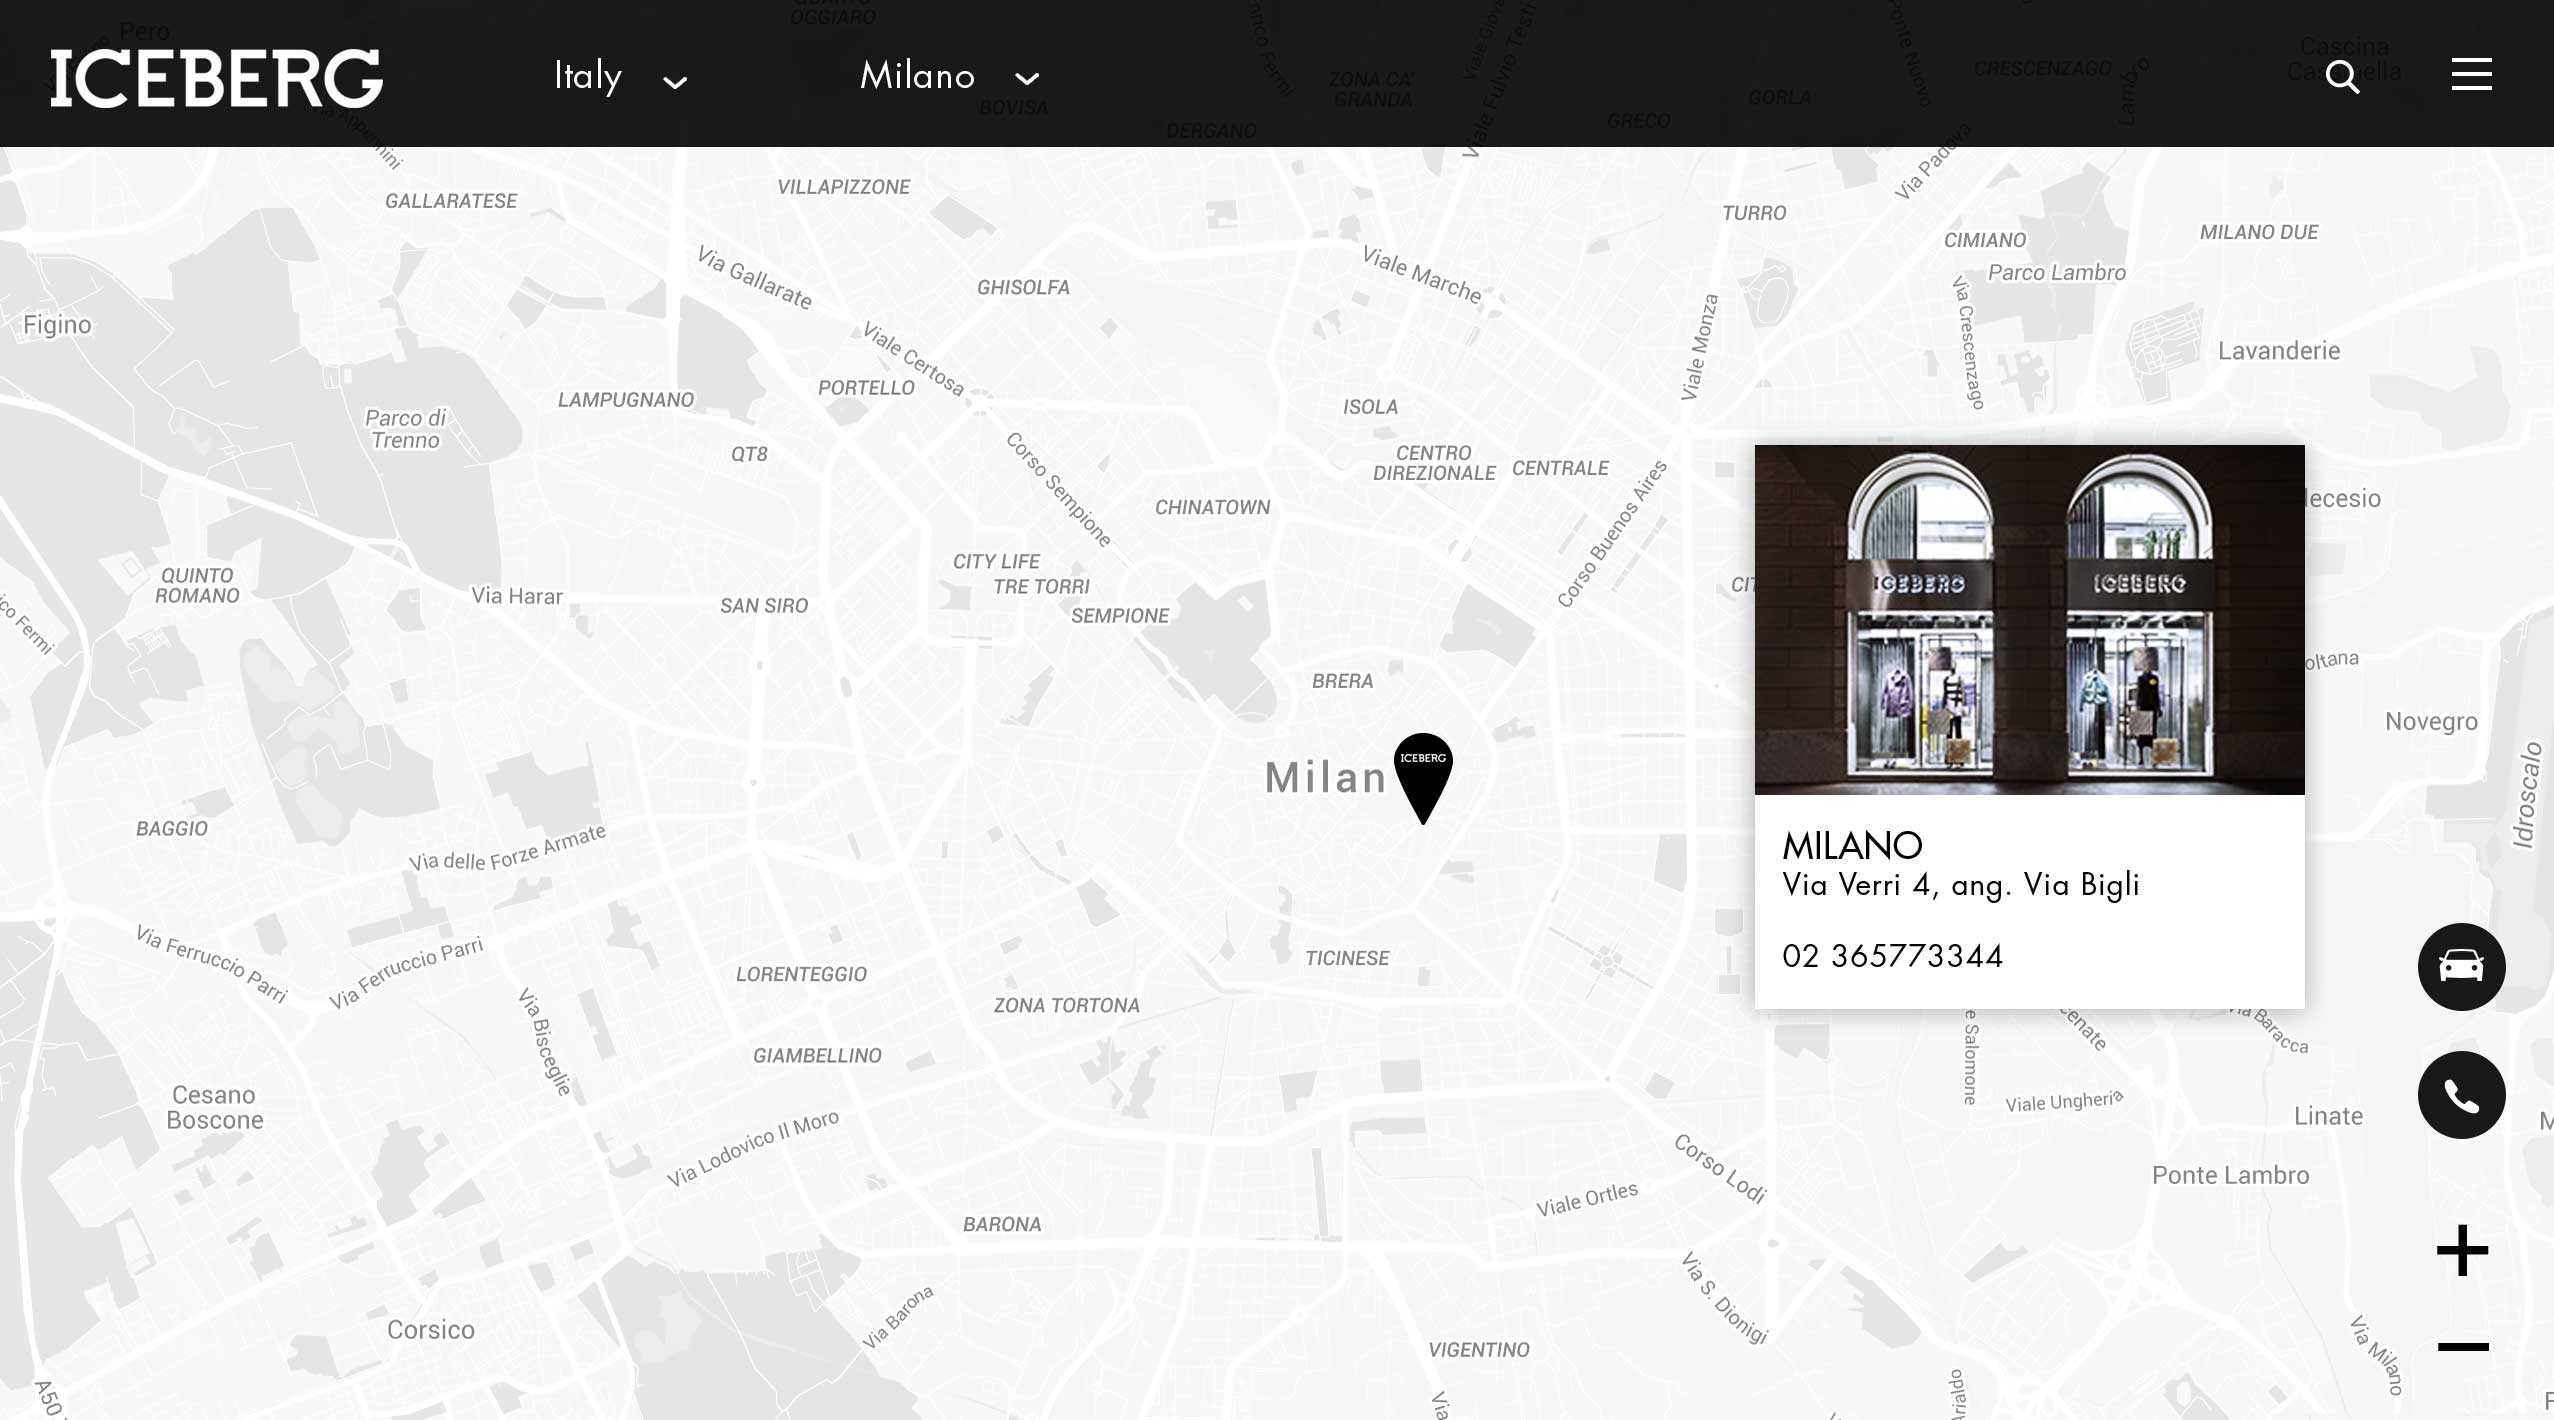Click the VILLAPIZZONE label
Screen dimensions: 2554x1420
pos(844,187)
